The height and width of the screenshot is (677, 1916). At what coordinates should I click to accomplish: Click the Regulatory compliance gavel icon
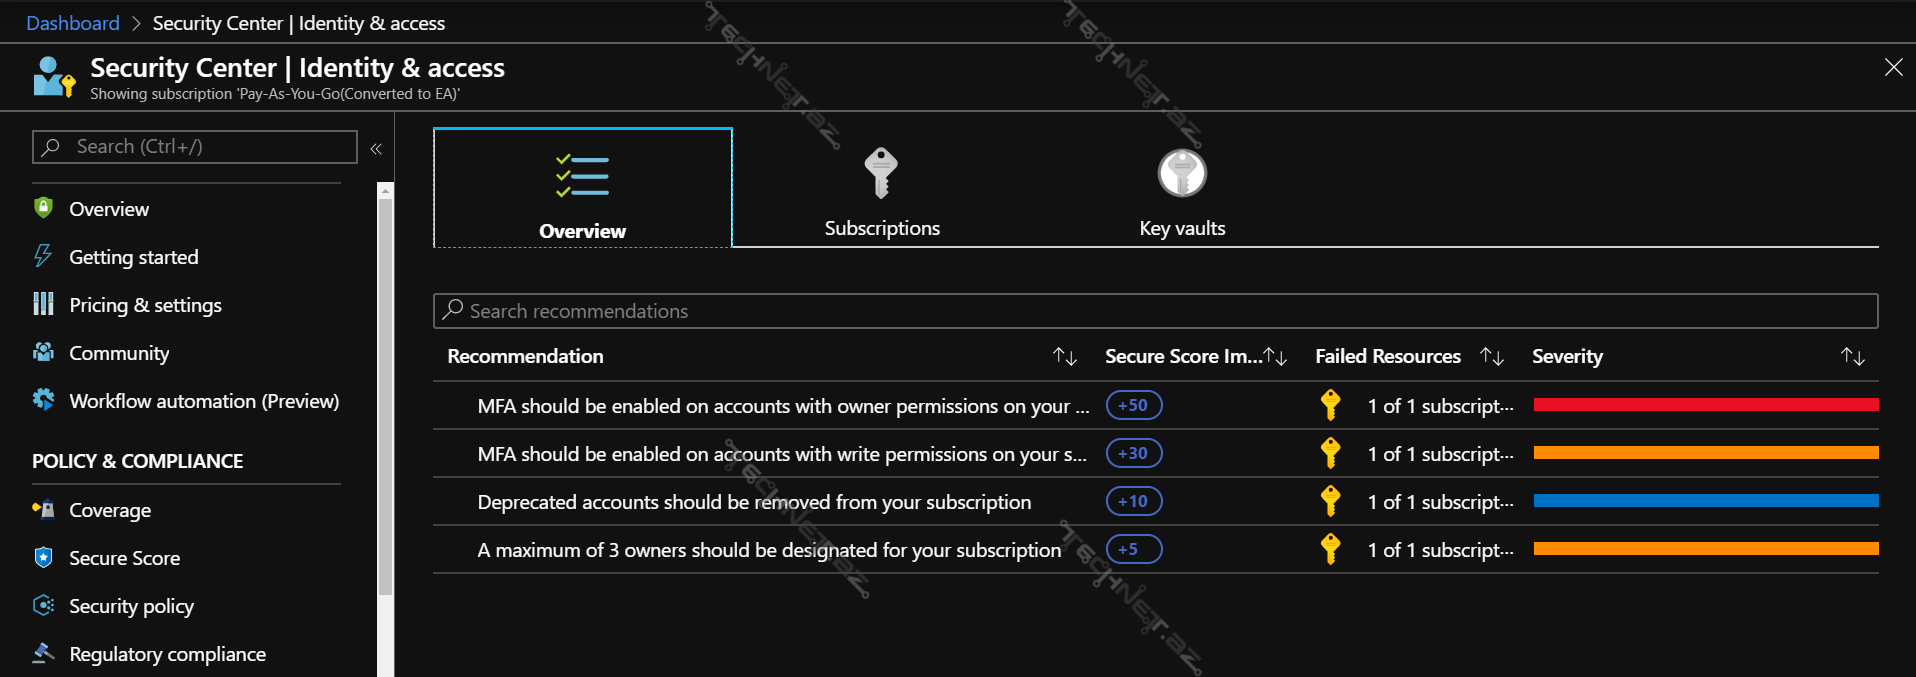pos(43,653)
